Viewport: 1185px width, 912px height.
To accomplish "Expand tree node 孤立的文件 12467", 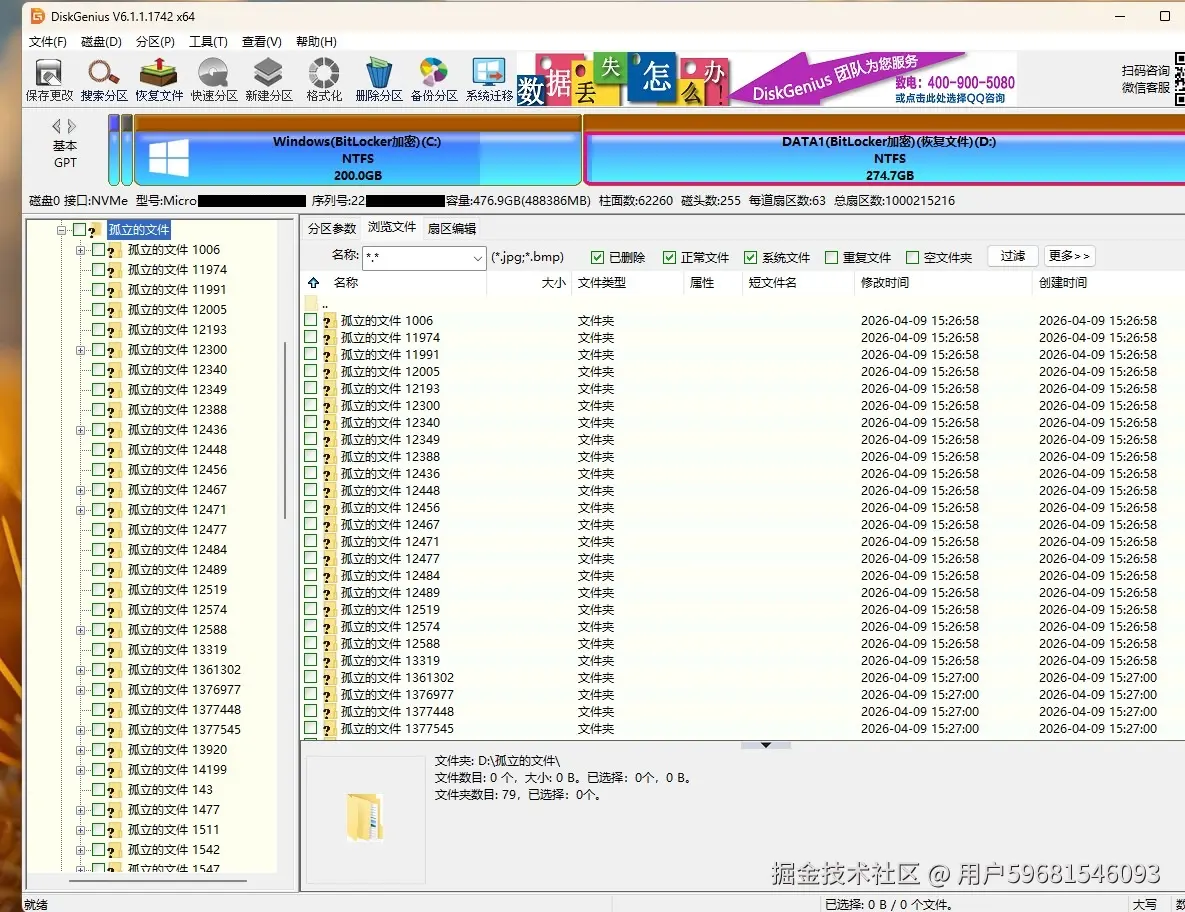I will [x=80, y=490].
